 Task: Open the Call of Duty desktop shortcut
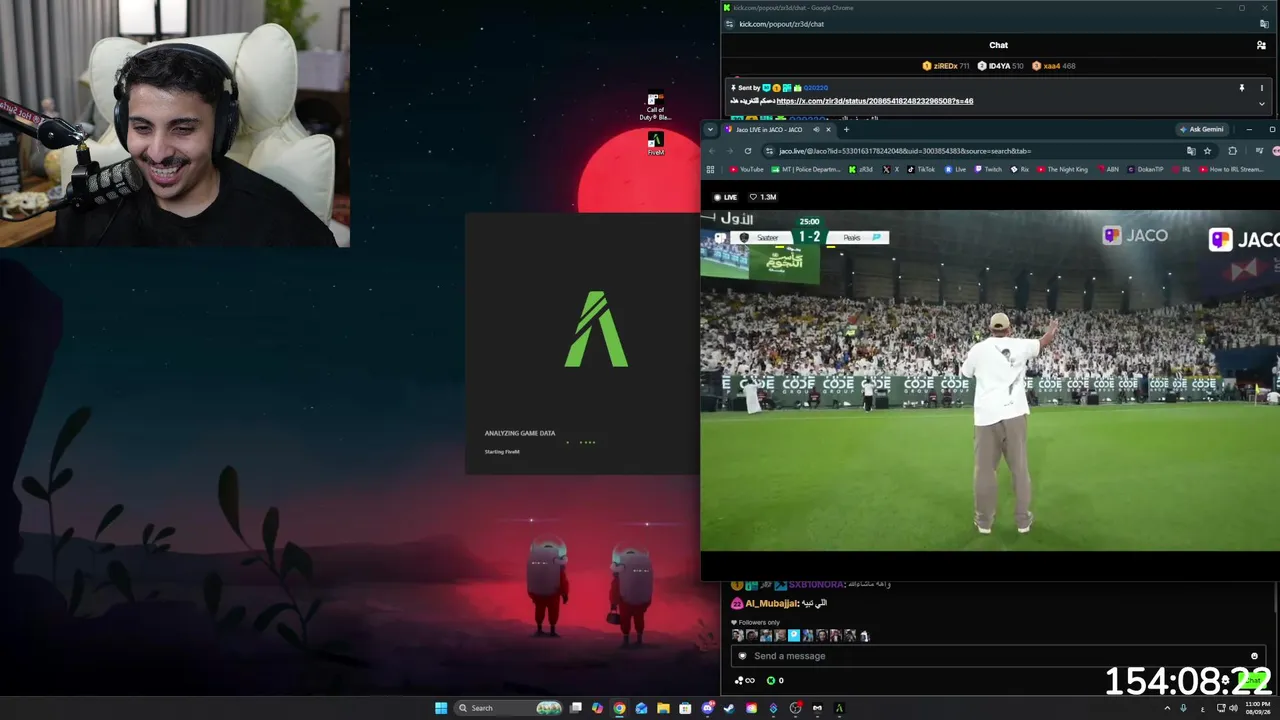click(655, 107)
